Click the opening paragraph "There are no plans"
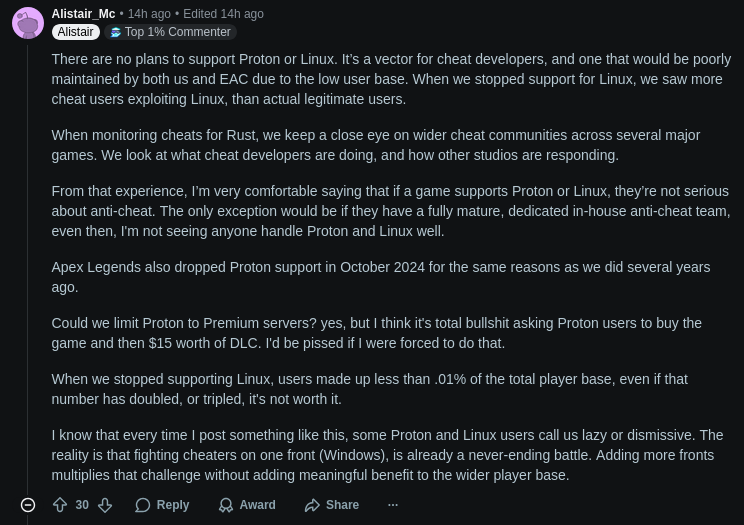Screen dimensions: 744x525 click(390, 79)
